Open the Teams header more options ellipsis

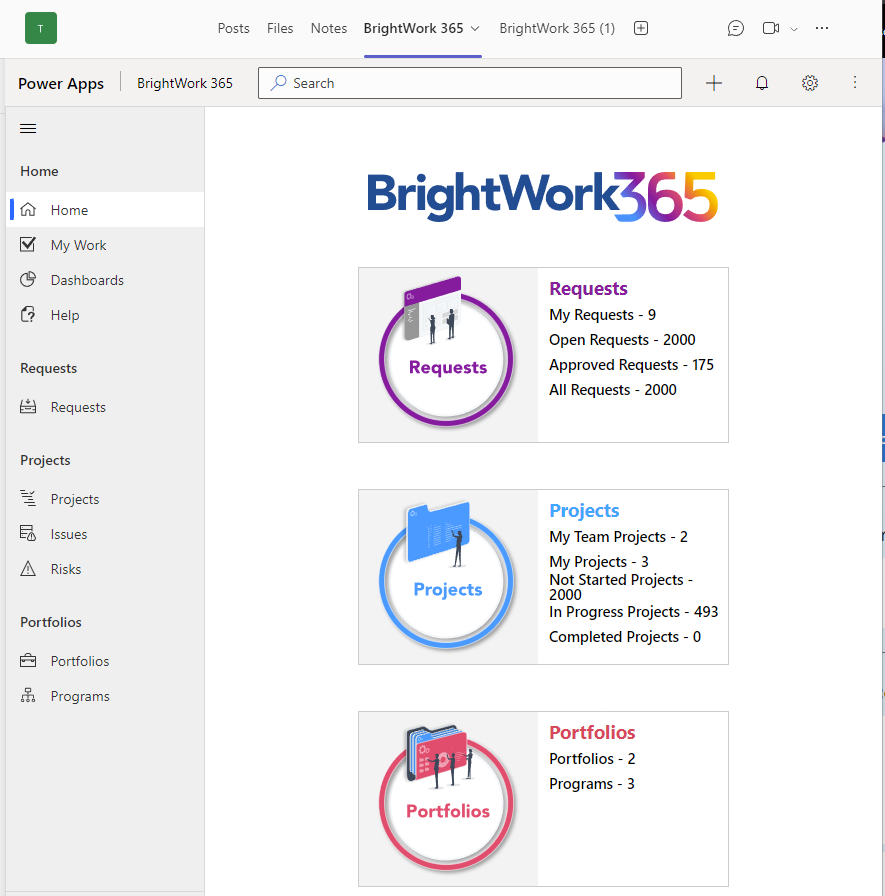point(822,28)
